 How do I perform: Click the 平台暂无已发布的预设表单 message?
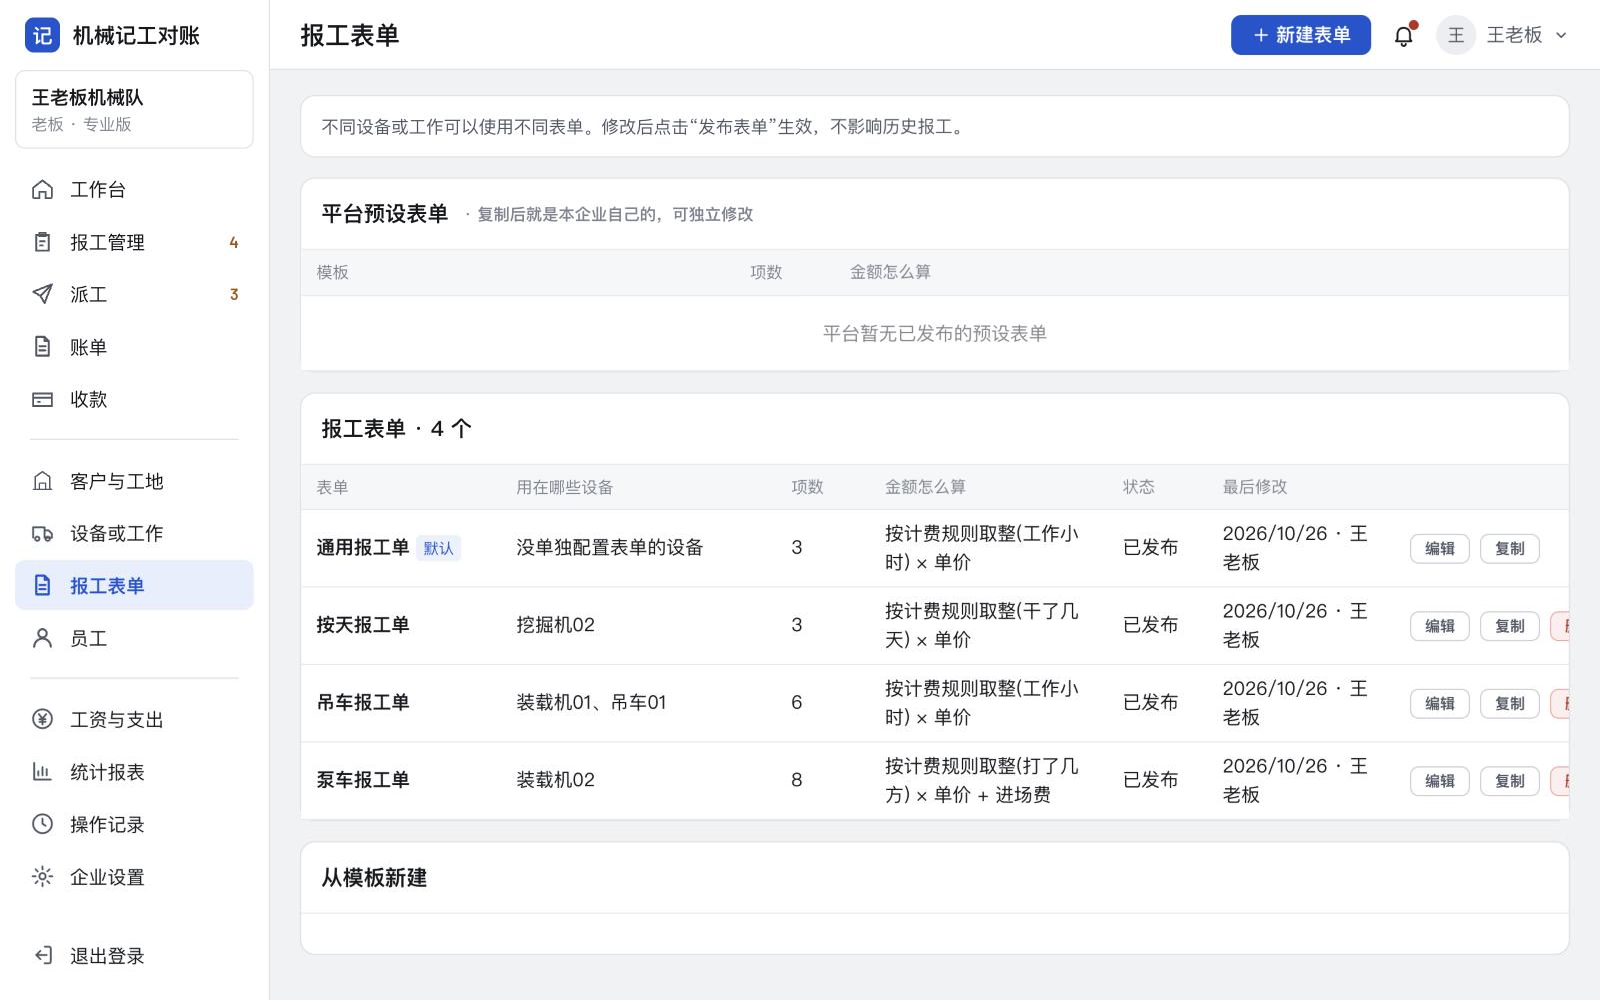coord(934,333)
